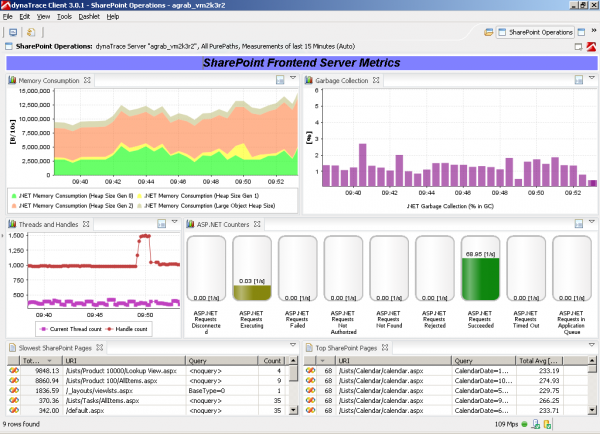600x434 pixels.
Task: Click the Heap Size Gen 2 salmon legend swatch
Action: pos(14,206)
